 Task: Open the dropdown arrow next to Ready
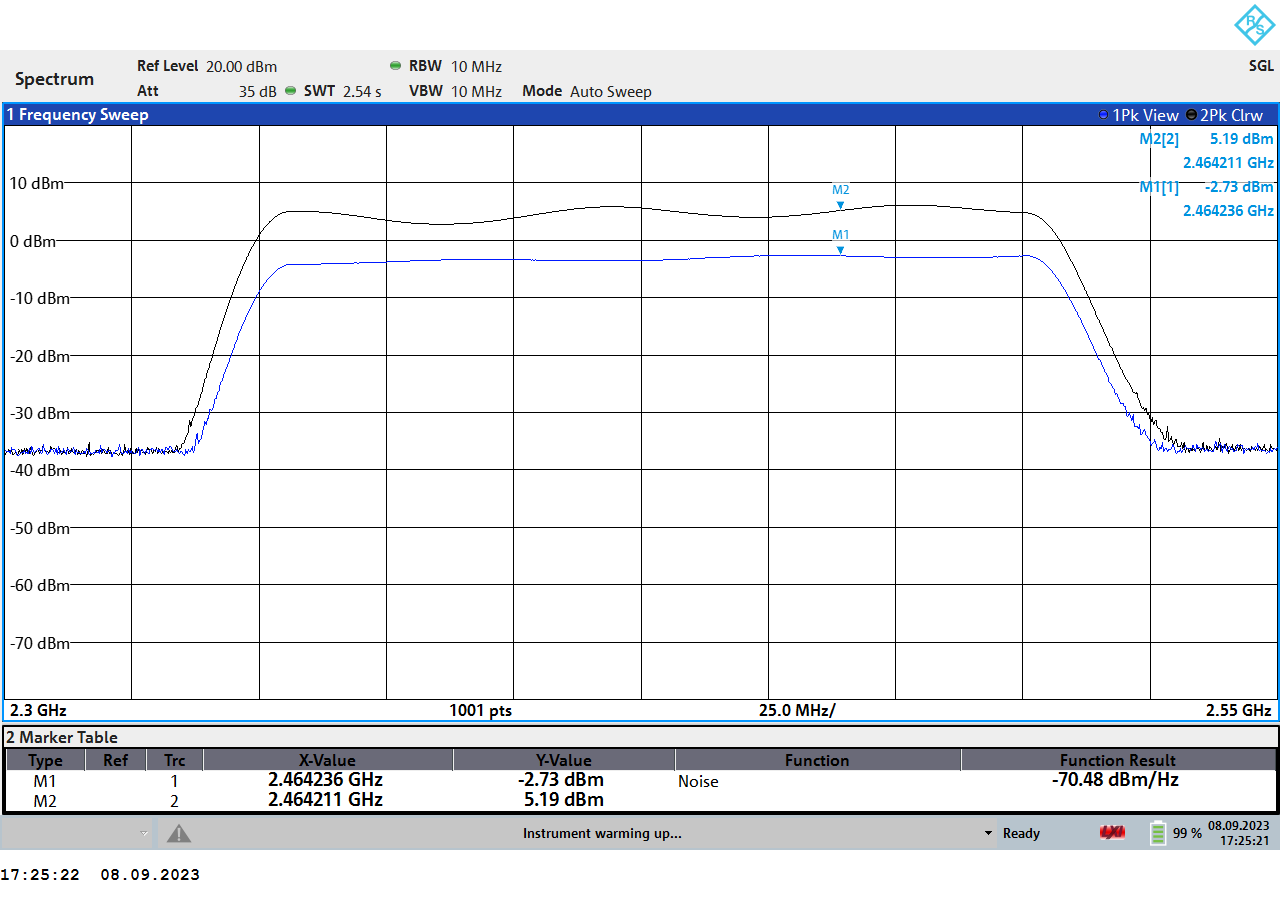point(989,833)
